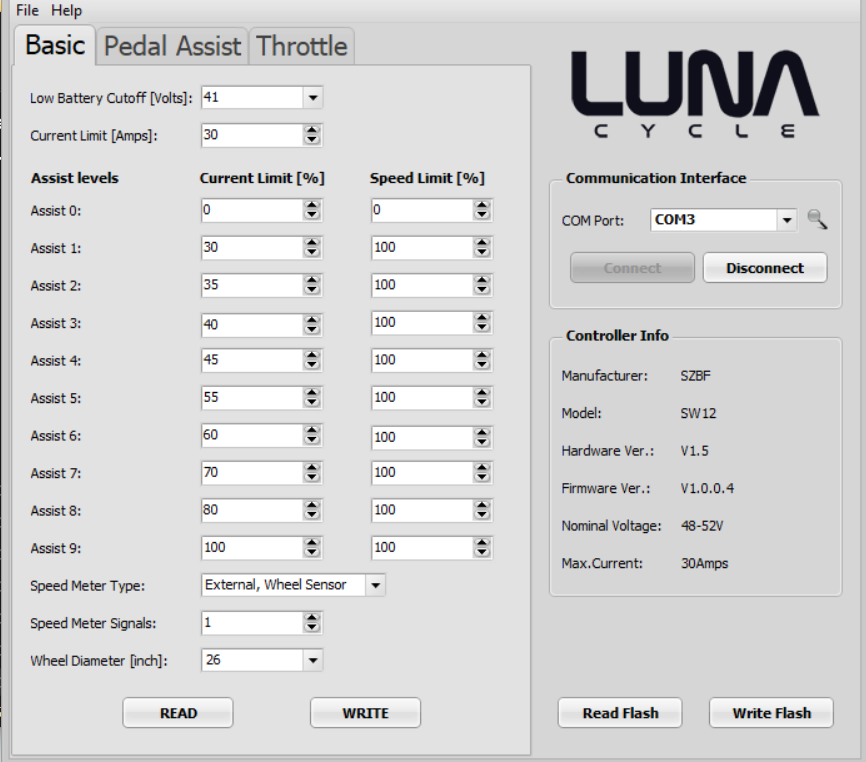Click the Assist 1 current limit stepper
The image size is (866, 762).
click(x=312, y=248)
